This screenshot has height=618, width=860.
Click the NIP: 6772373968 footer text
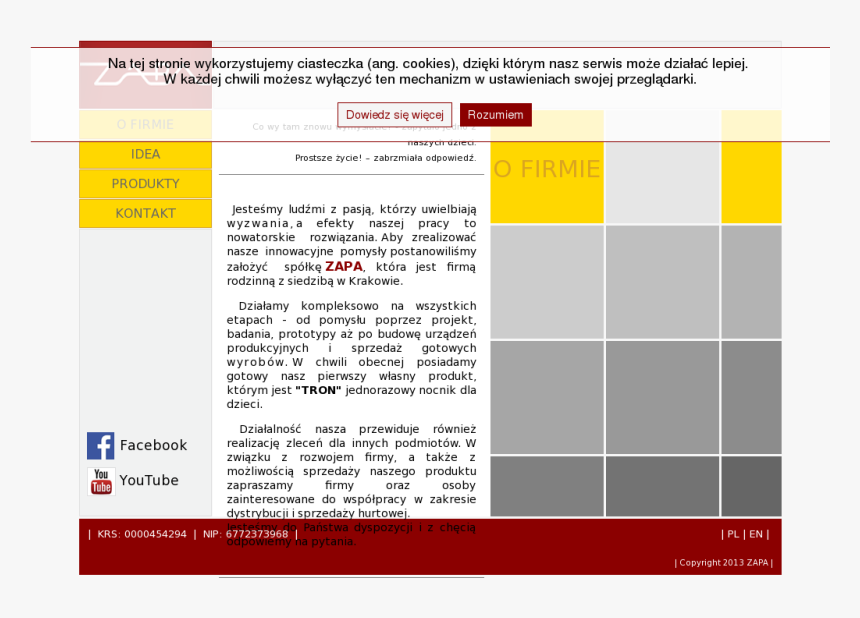click(x=245, y=534)
